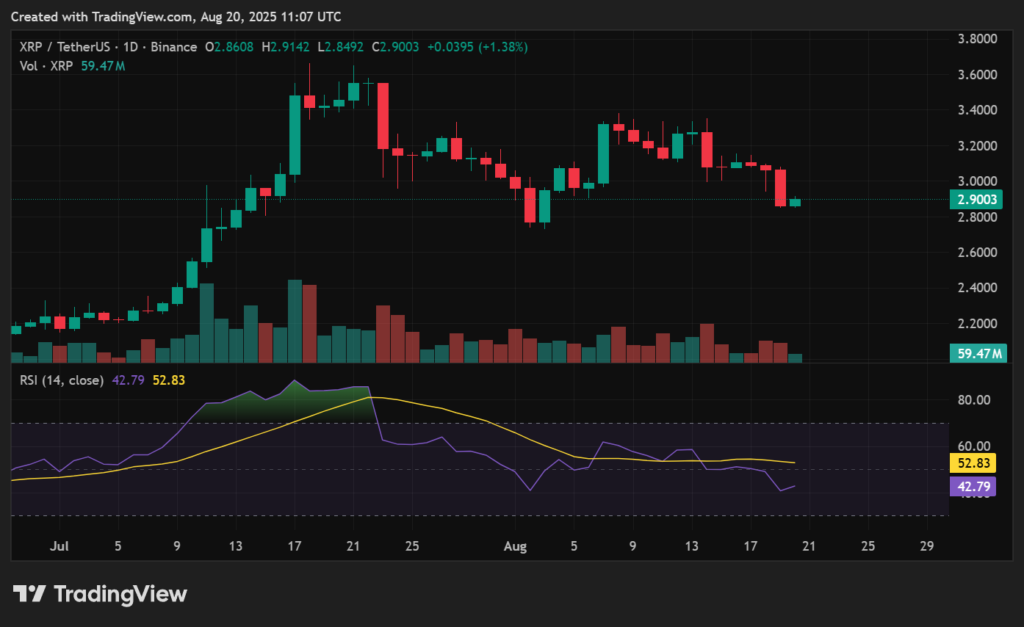Image resolution: width=1024 pixels, height=627 pixels.
Task: Click the +1.38% change percentage
Action: tap(498, 46)
